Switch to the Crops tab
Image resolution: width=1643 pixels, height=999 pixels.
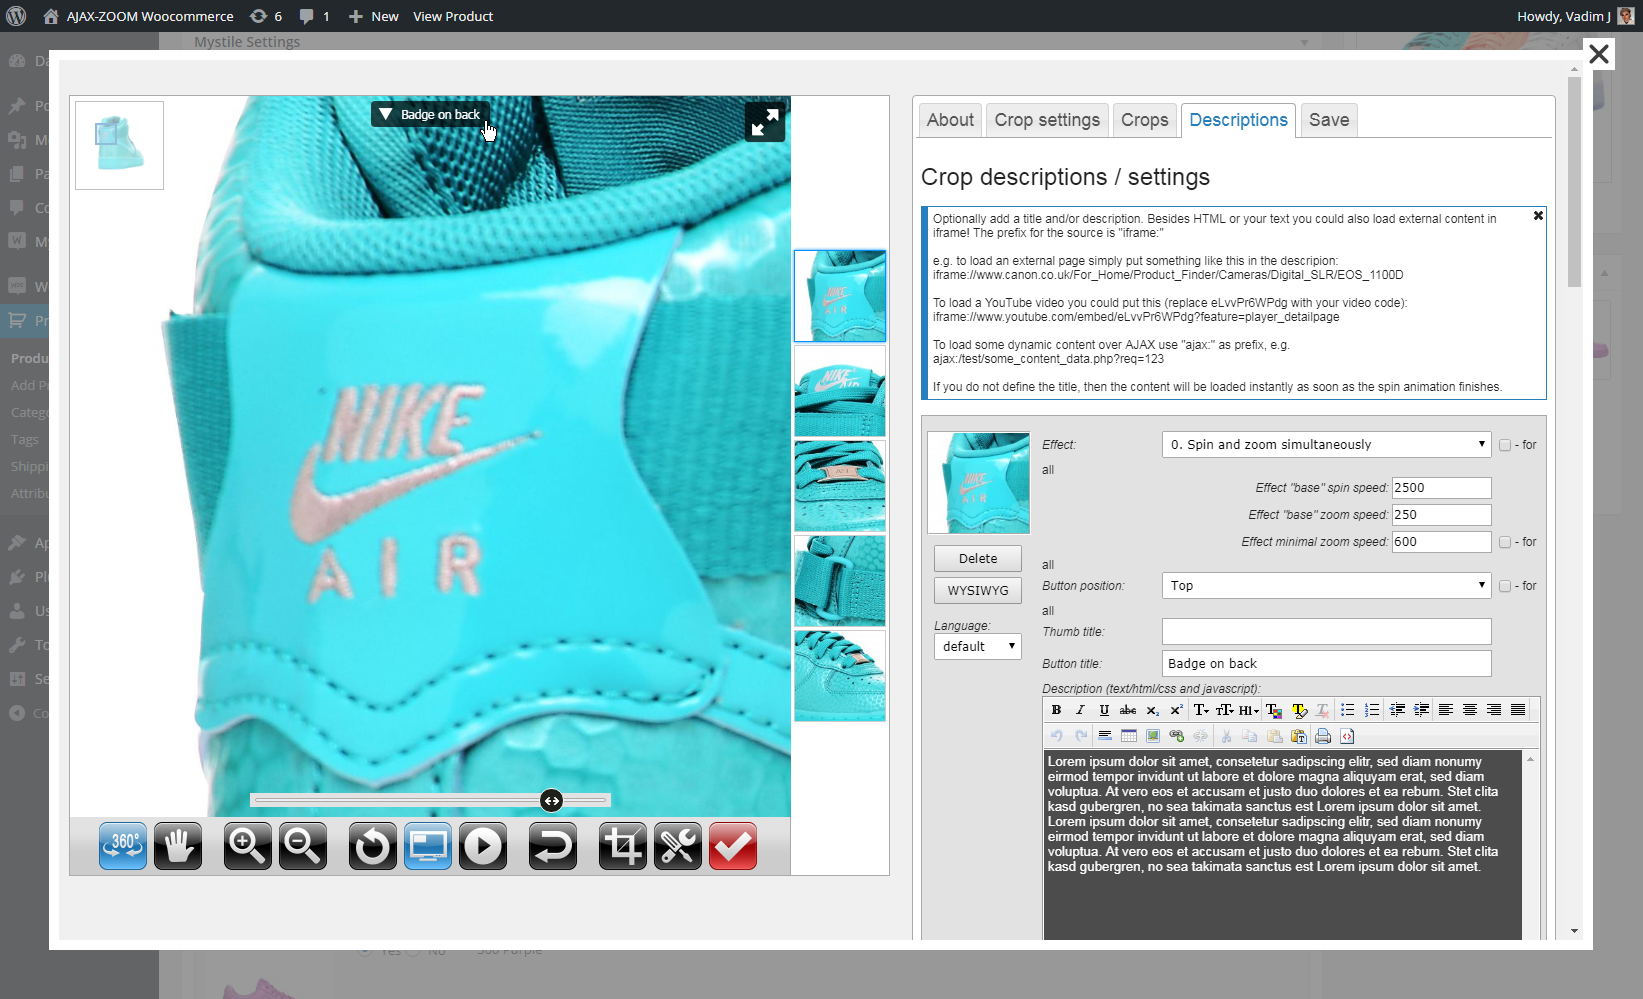(x=1145, y=120)
